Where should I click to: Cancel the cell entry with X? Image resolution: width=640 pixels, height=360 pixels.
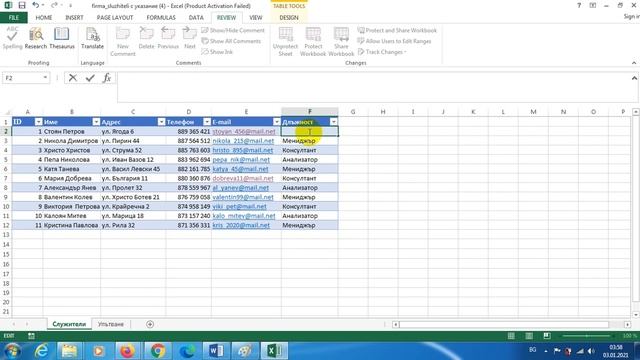(x=73, y=78)
